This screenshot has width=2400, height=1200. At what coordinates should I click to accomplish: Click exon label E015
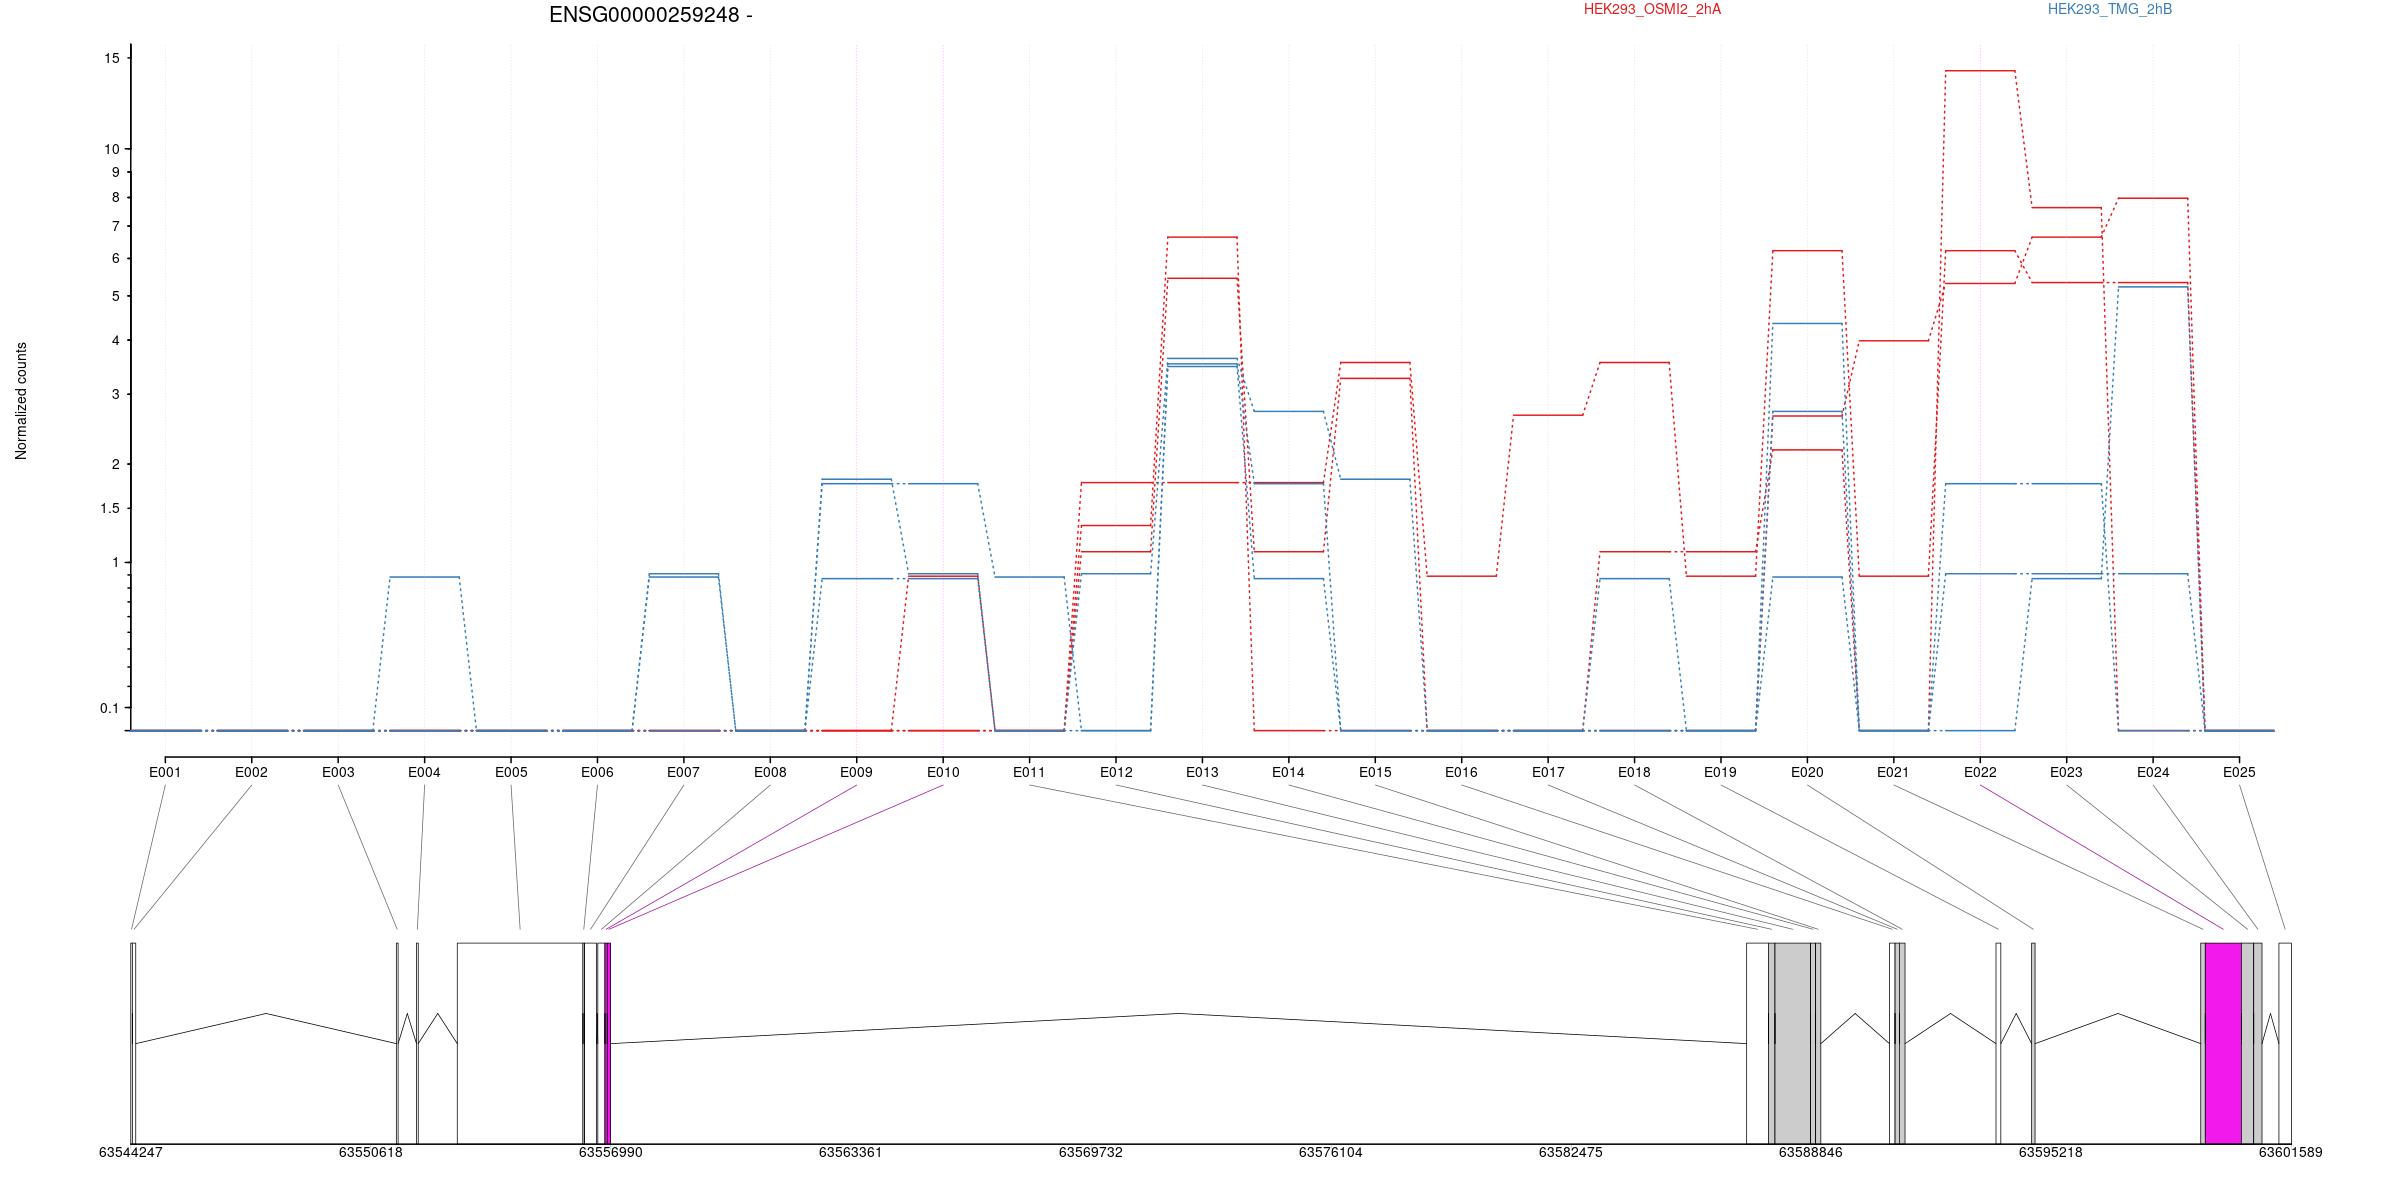(x=1375, y=772)
